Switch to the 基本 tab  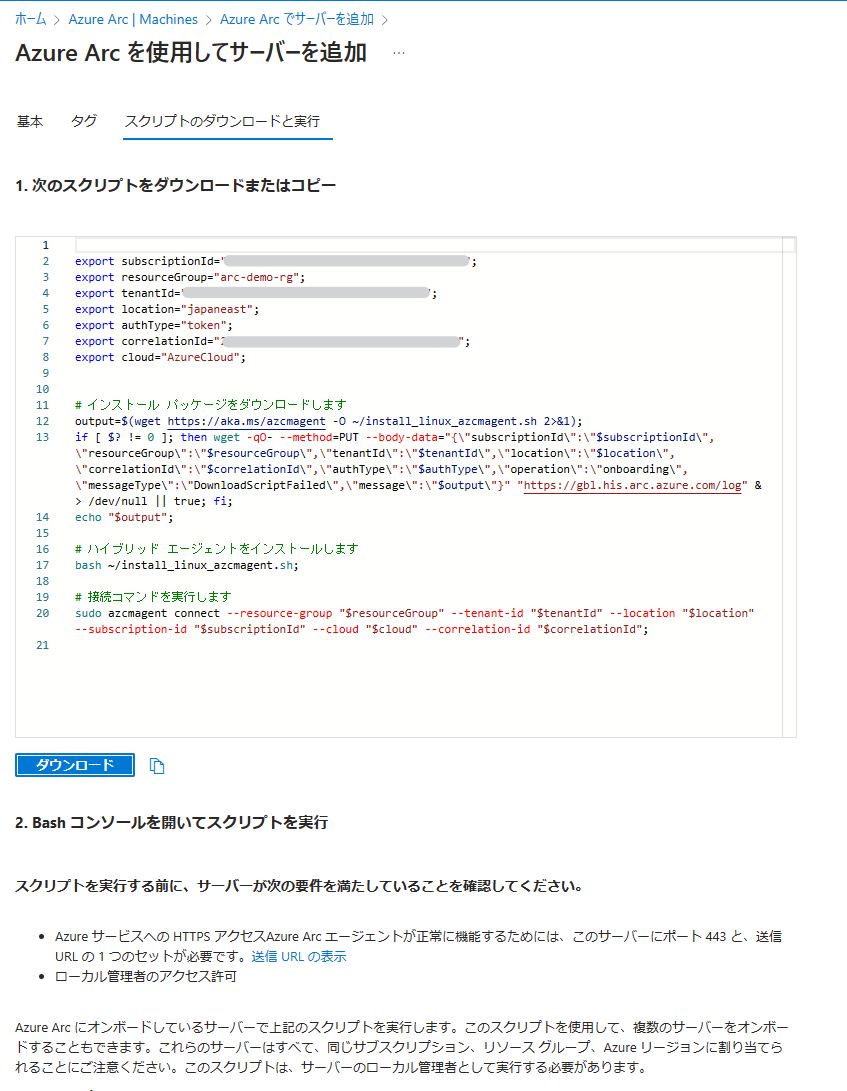click(x=30, y=121)
